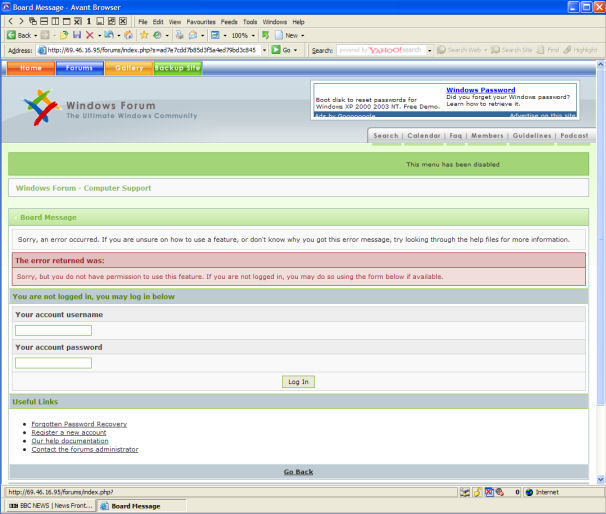Click the account password input field
This screenshot has width=606, height=514.
click(x=53, y=363)
